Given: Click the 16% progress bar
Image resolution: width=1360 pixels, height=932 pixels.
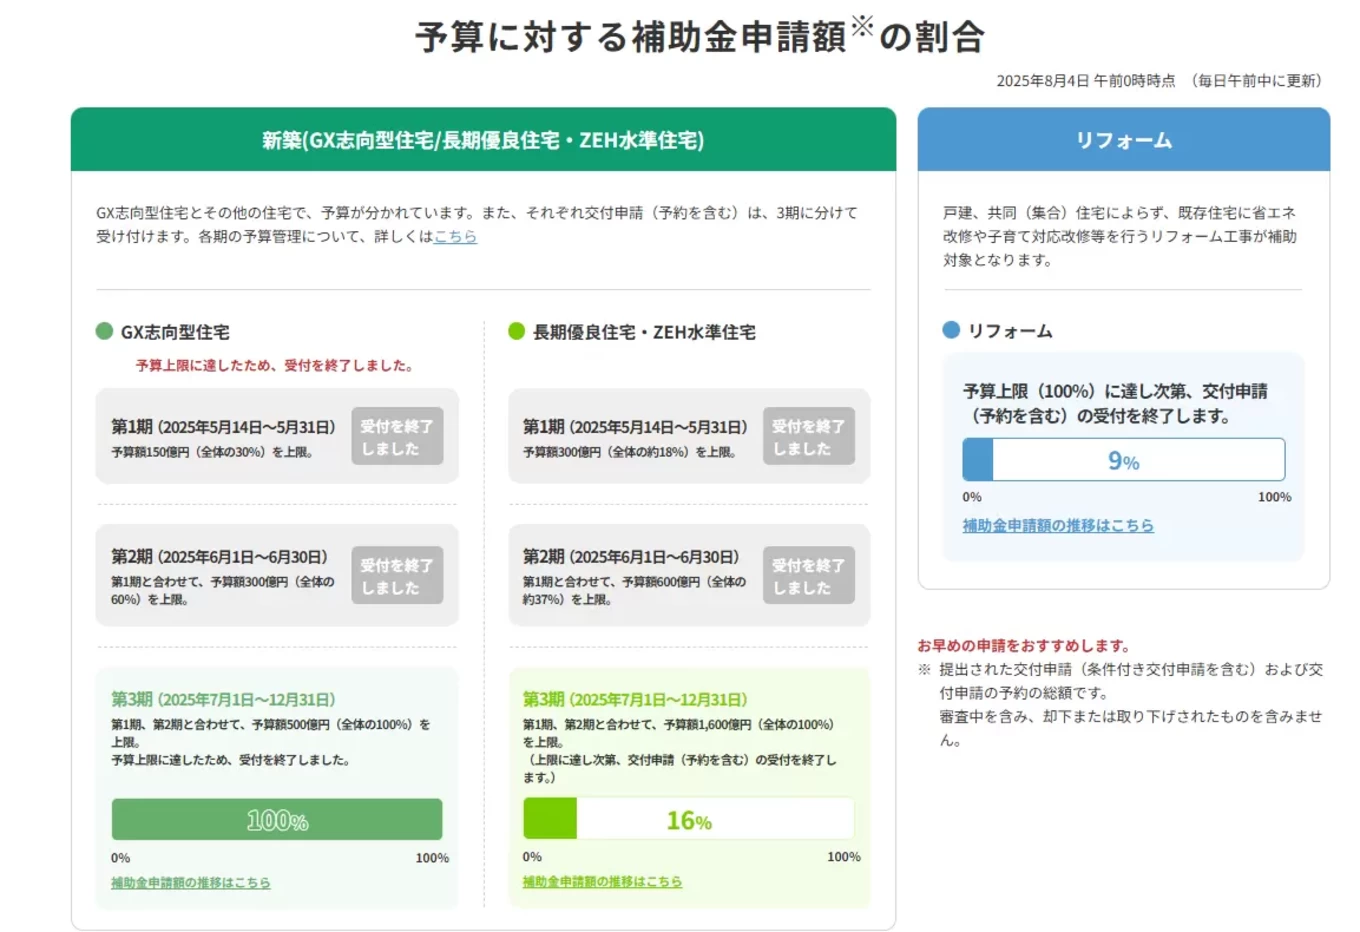Looking at the screenshot, I should pos(689,818).
